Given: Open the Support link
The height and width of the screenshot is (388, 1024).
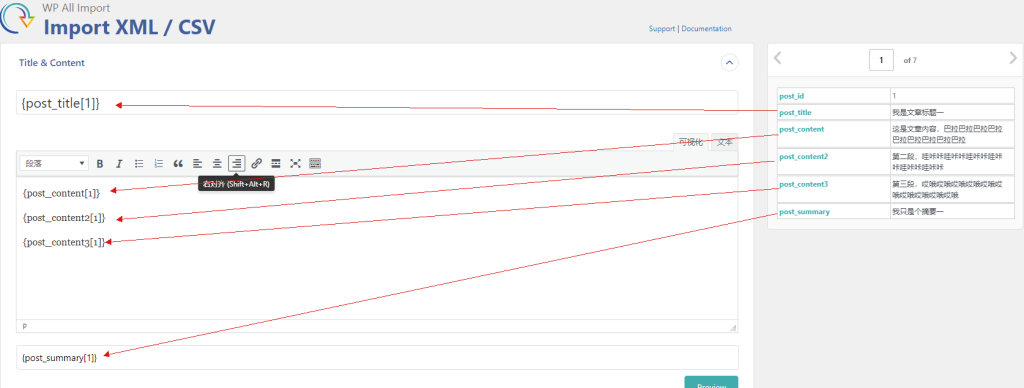Looking at the screenshot, I should 662,29.
